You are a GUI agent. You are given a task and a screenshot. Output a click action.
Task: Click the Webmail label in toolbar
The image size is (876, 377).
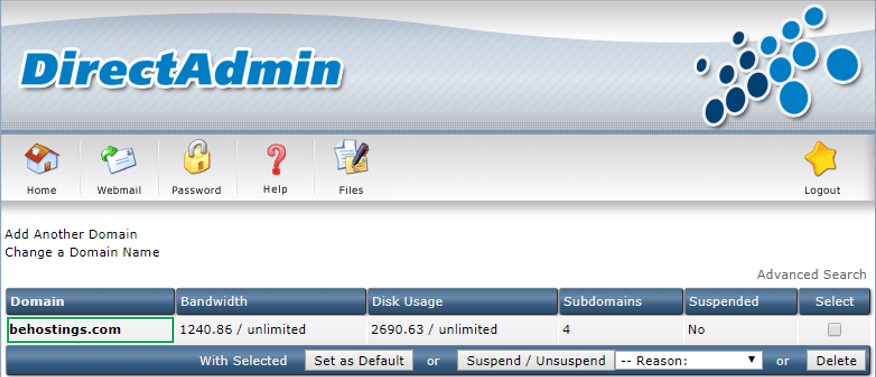(119, 190)
